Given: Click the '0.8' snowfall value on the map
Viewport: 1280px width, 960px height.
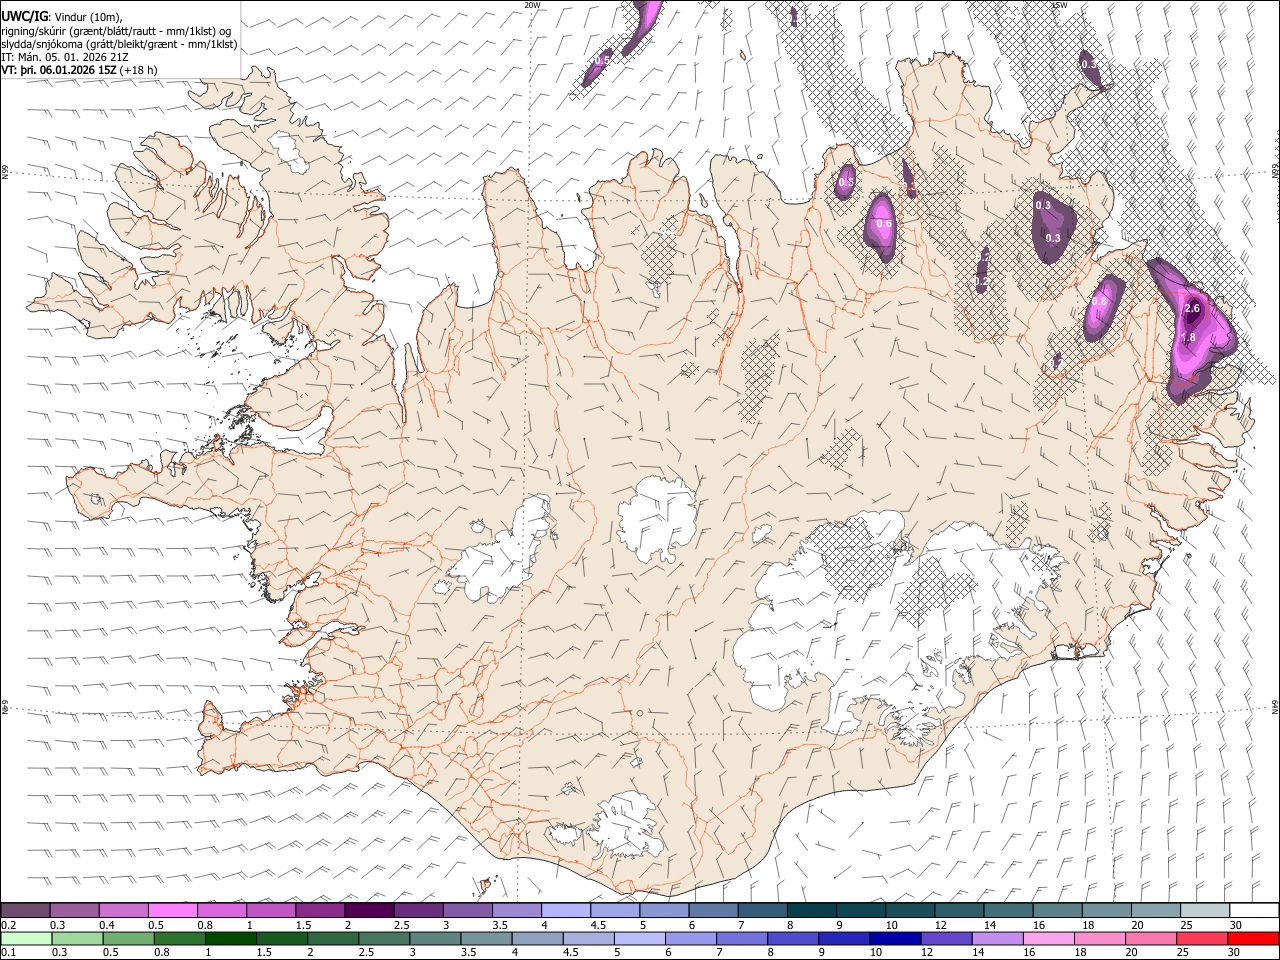Looking at the screenshot, I should [1100, 301].
